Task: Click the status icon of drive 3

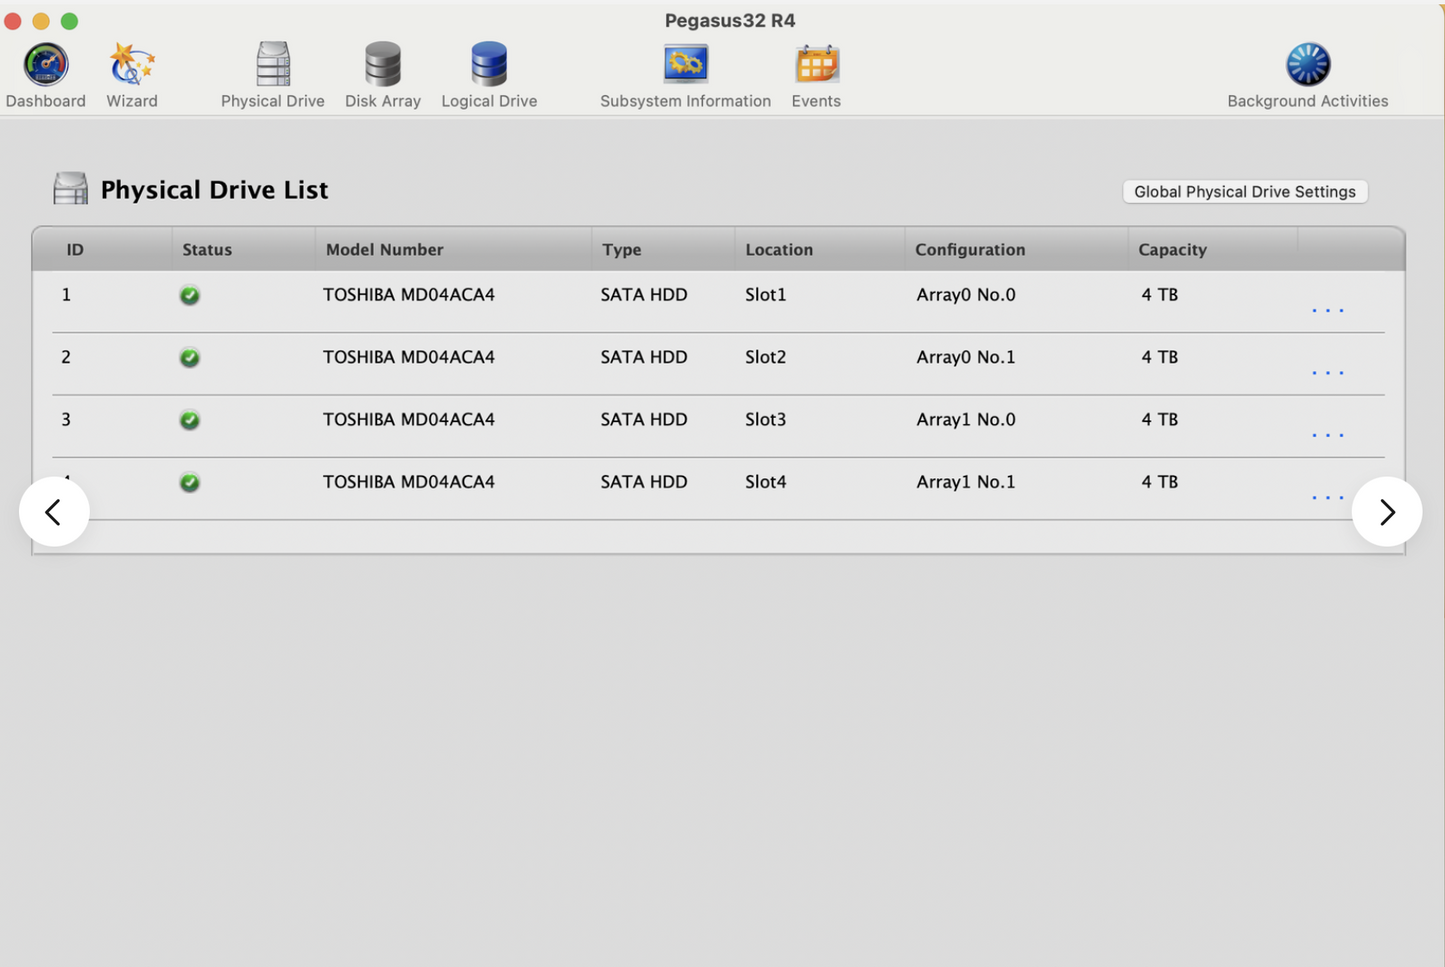Action: point(189,420)
